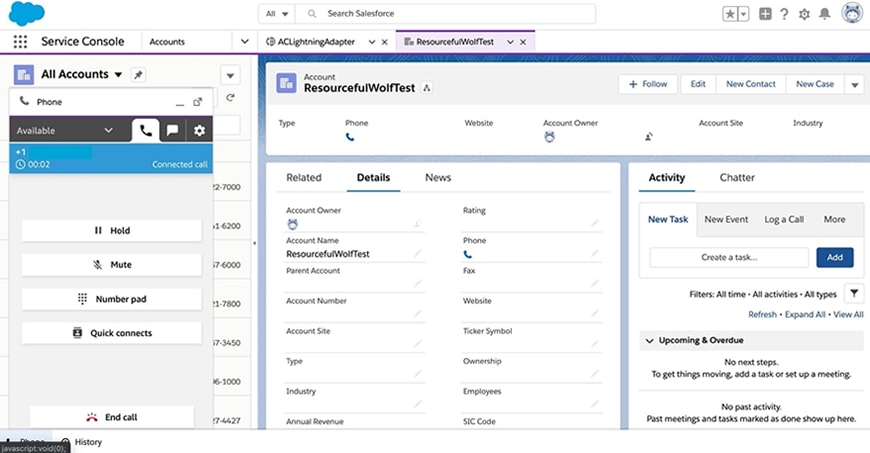The image size is (870, 453).
Task: Open History in the utility bar
Action: pos(82,442)
